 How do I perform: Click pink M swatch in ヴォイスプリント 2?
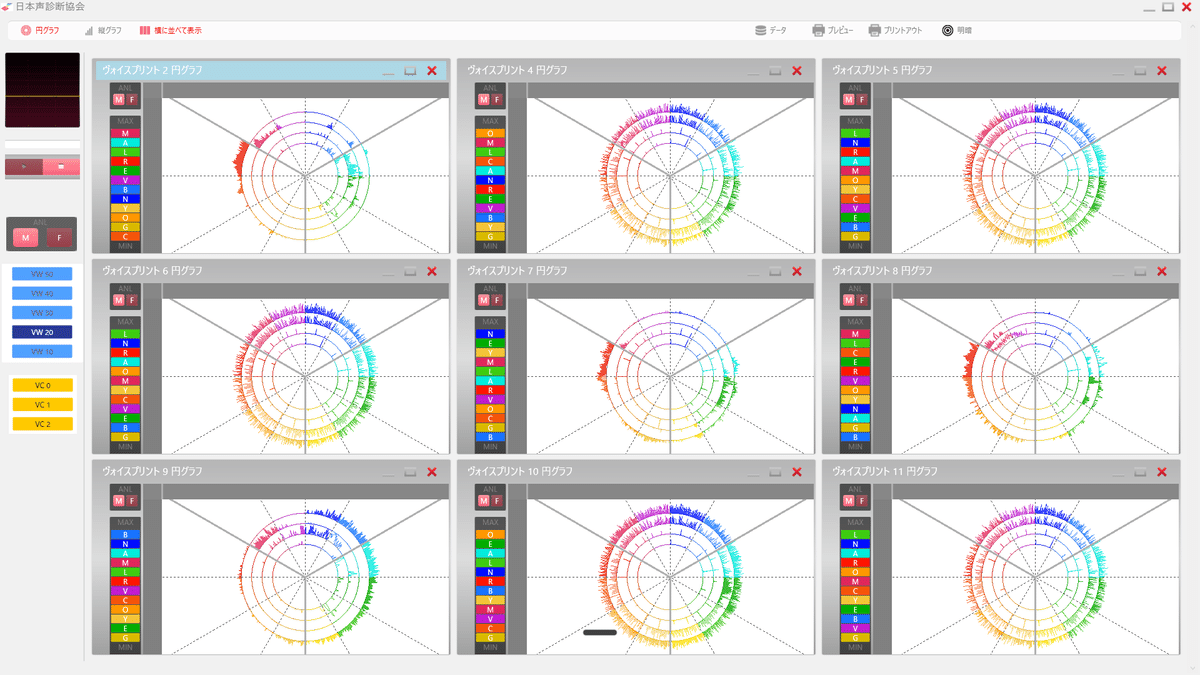click(125, 133)
